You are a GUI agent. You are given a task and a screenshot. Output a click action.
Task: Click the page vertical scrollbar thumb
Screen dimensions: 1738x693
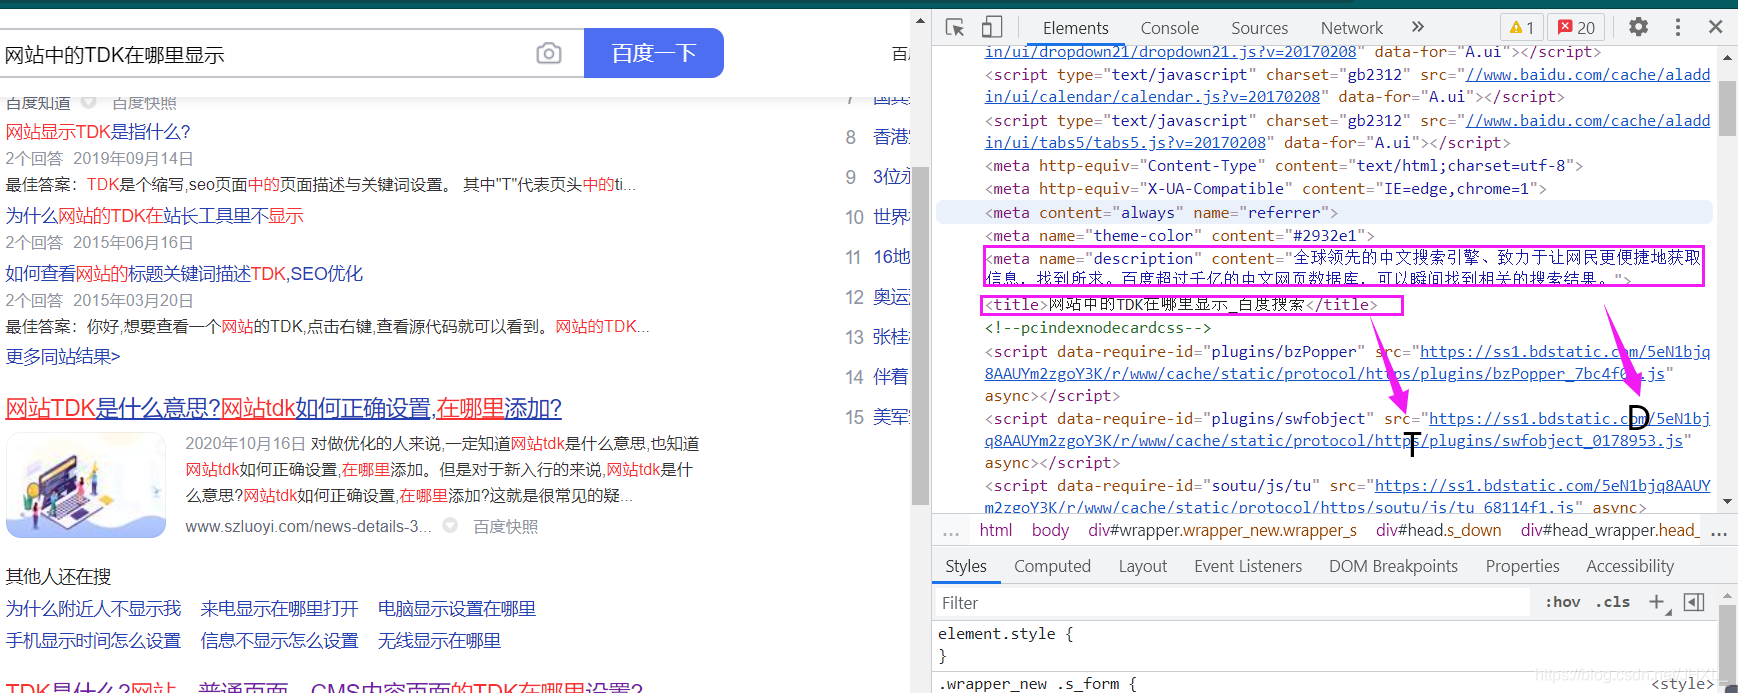(x=920, y=337)
